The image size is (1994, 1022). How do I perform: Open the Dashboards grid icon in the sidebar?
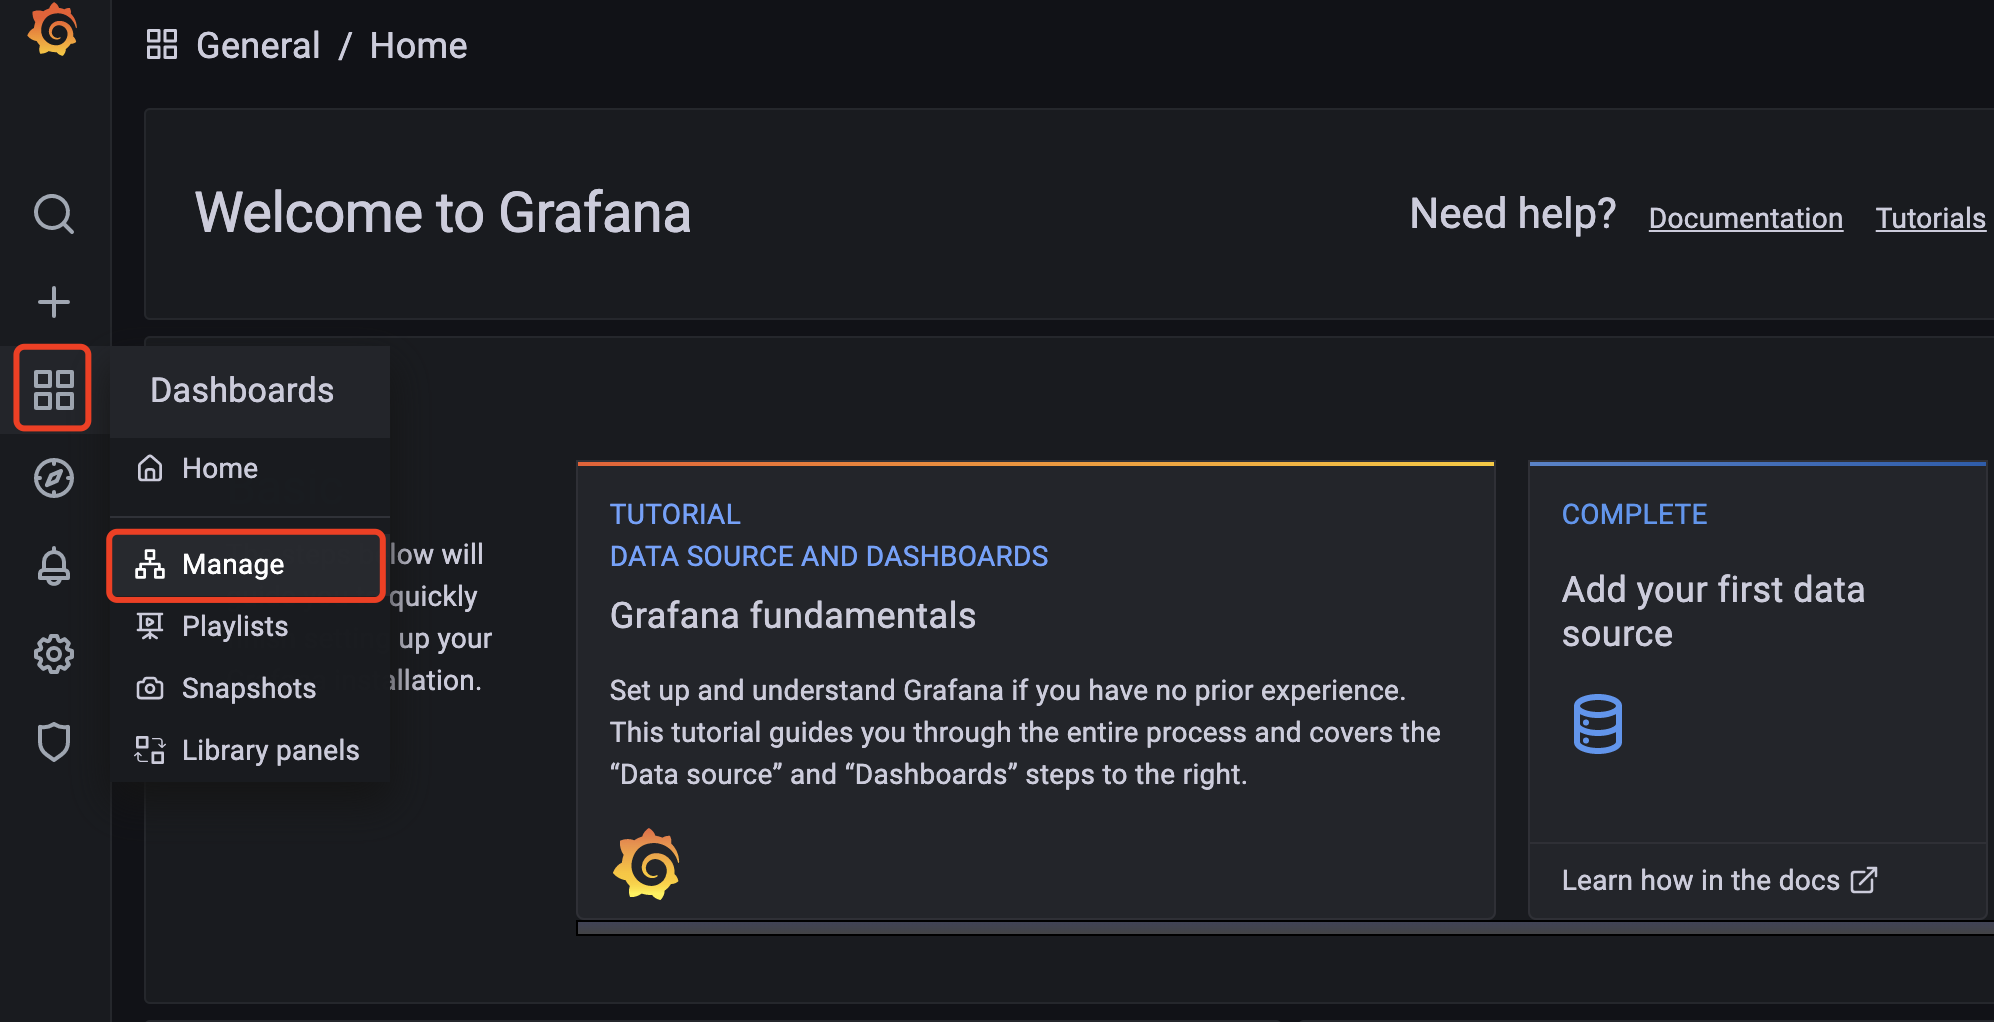54,389
